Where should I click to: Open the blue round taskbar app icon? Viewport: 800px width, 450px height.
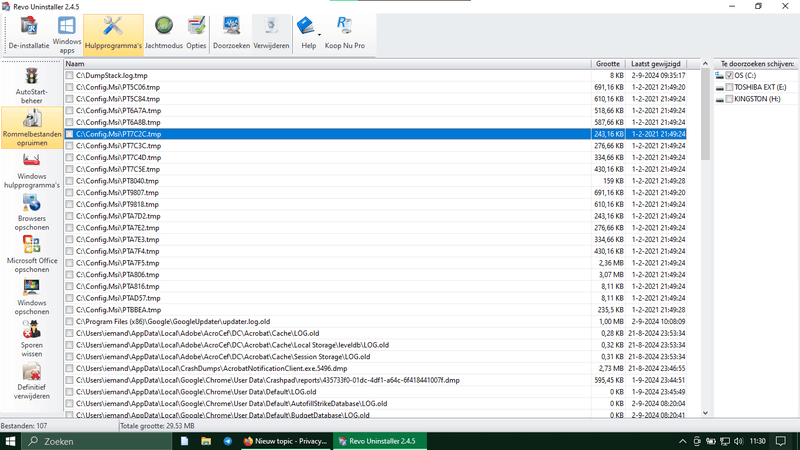[228, 441]
